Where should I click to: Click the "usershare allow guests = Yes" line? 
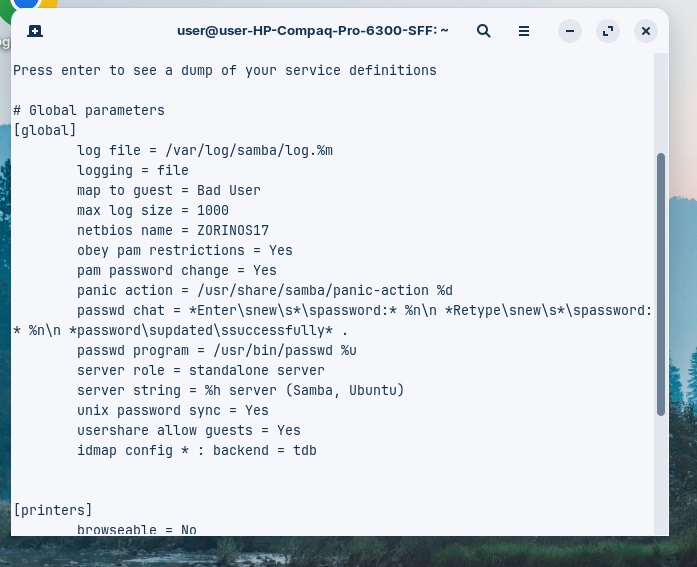188,430
